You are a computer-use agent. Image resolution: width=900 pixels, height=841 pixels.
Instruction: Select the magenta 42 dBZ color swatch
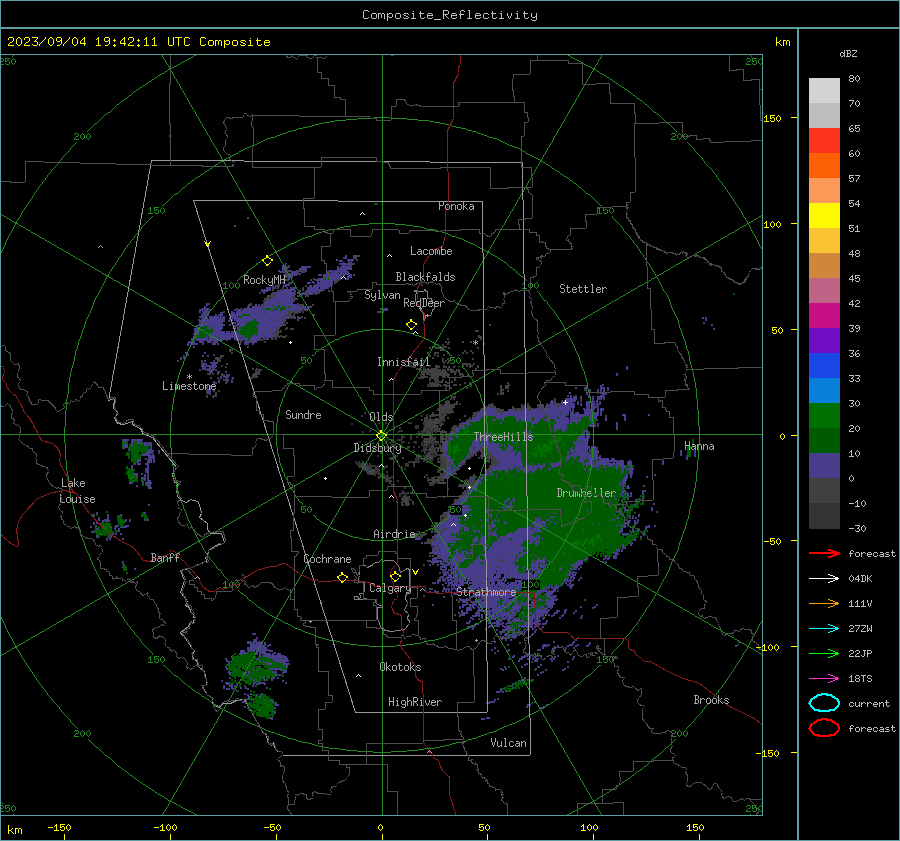click(x=824, y=315)
